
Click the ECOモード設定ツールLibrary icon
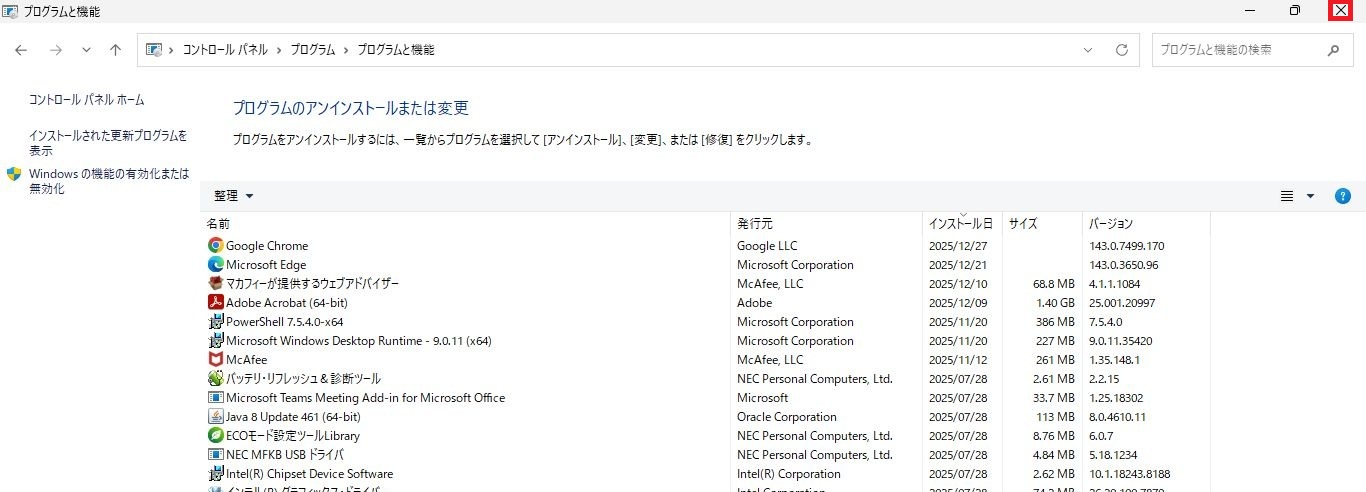tap(215, 436)
